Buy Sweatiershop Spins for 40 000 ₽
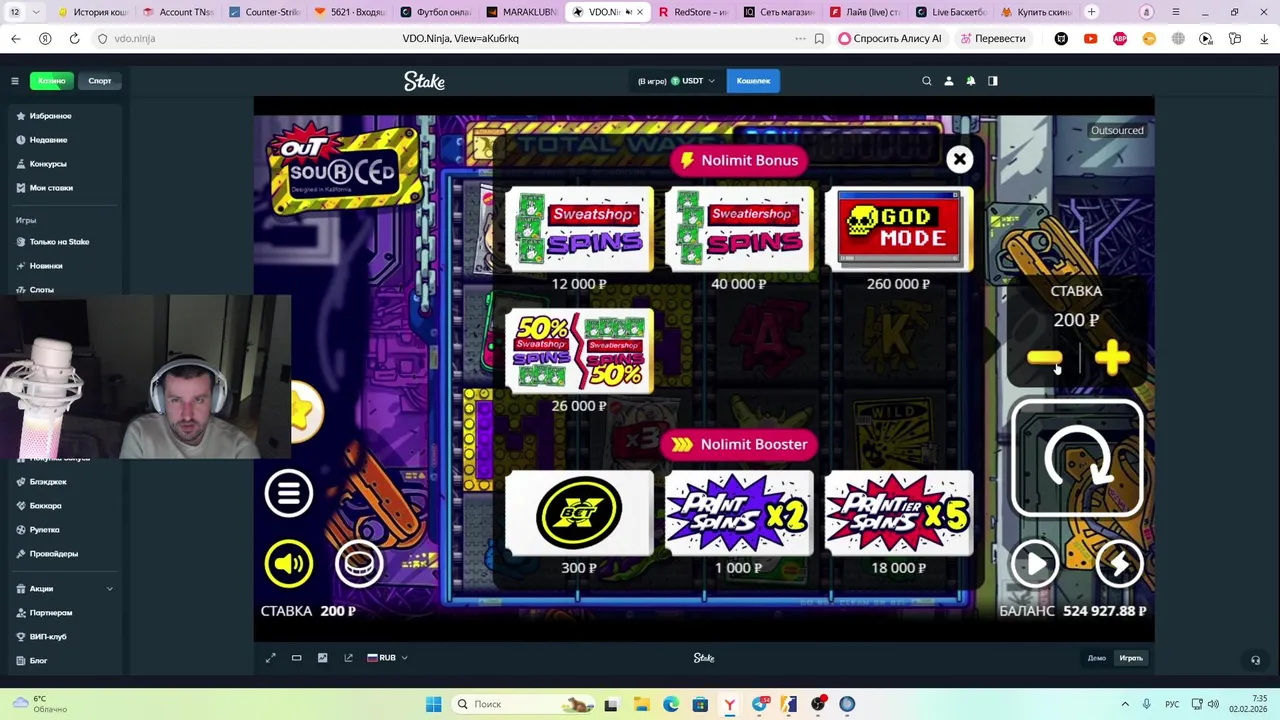This screenshot has width=1280, height=720. click(x=739, y=229)
